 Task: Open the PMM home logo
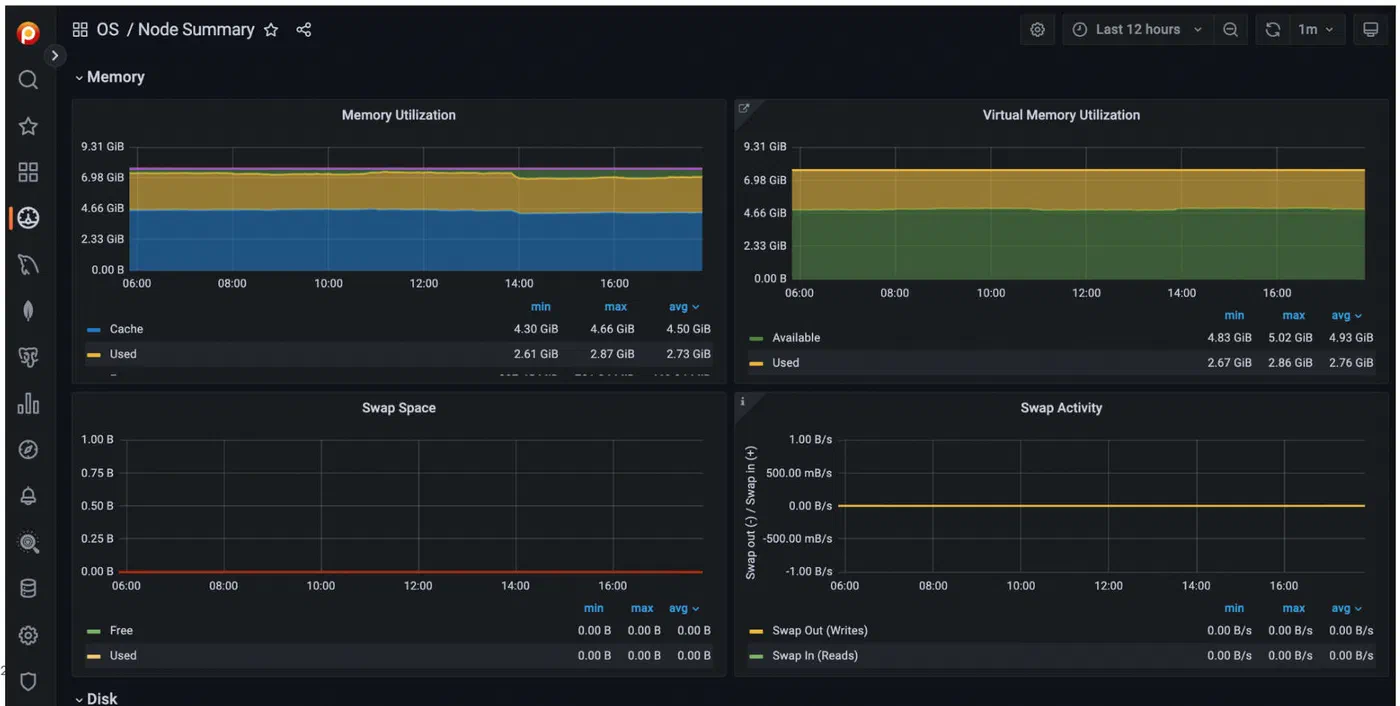pos(28,33)
